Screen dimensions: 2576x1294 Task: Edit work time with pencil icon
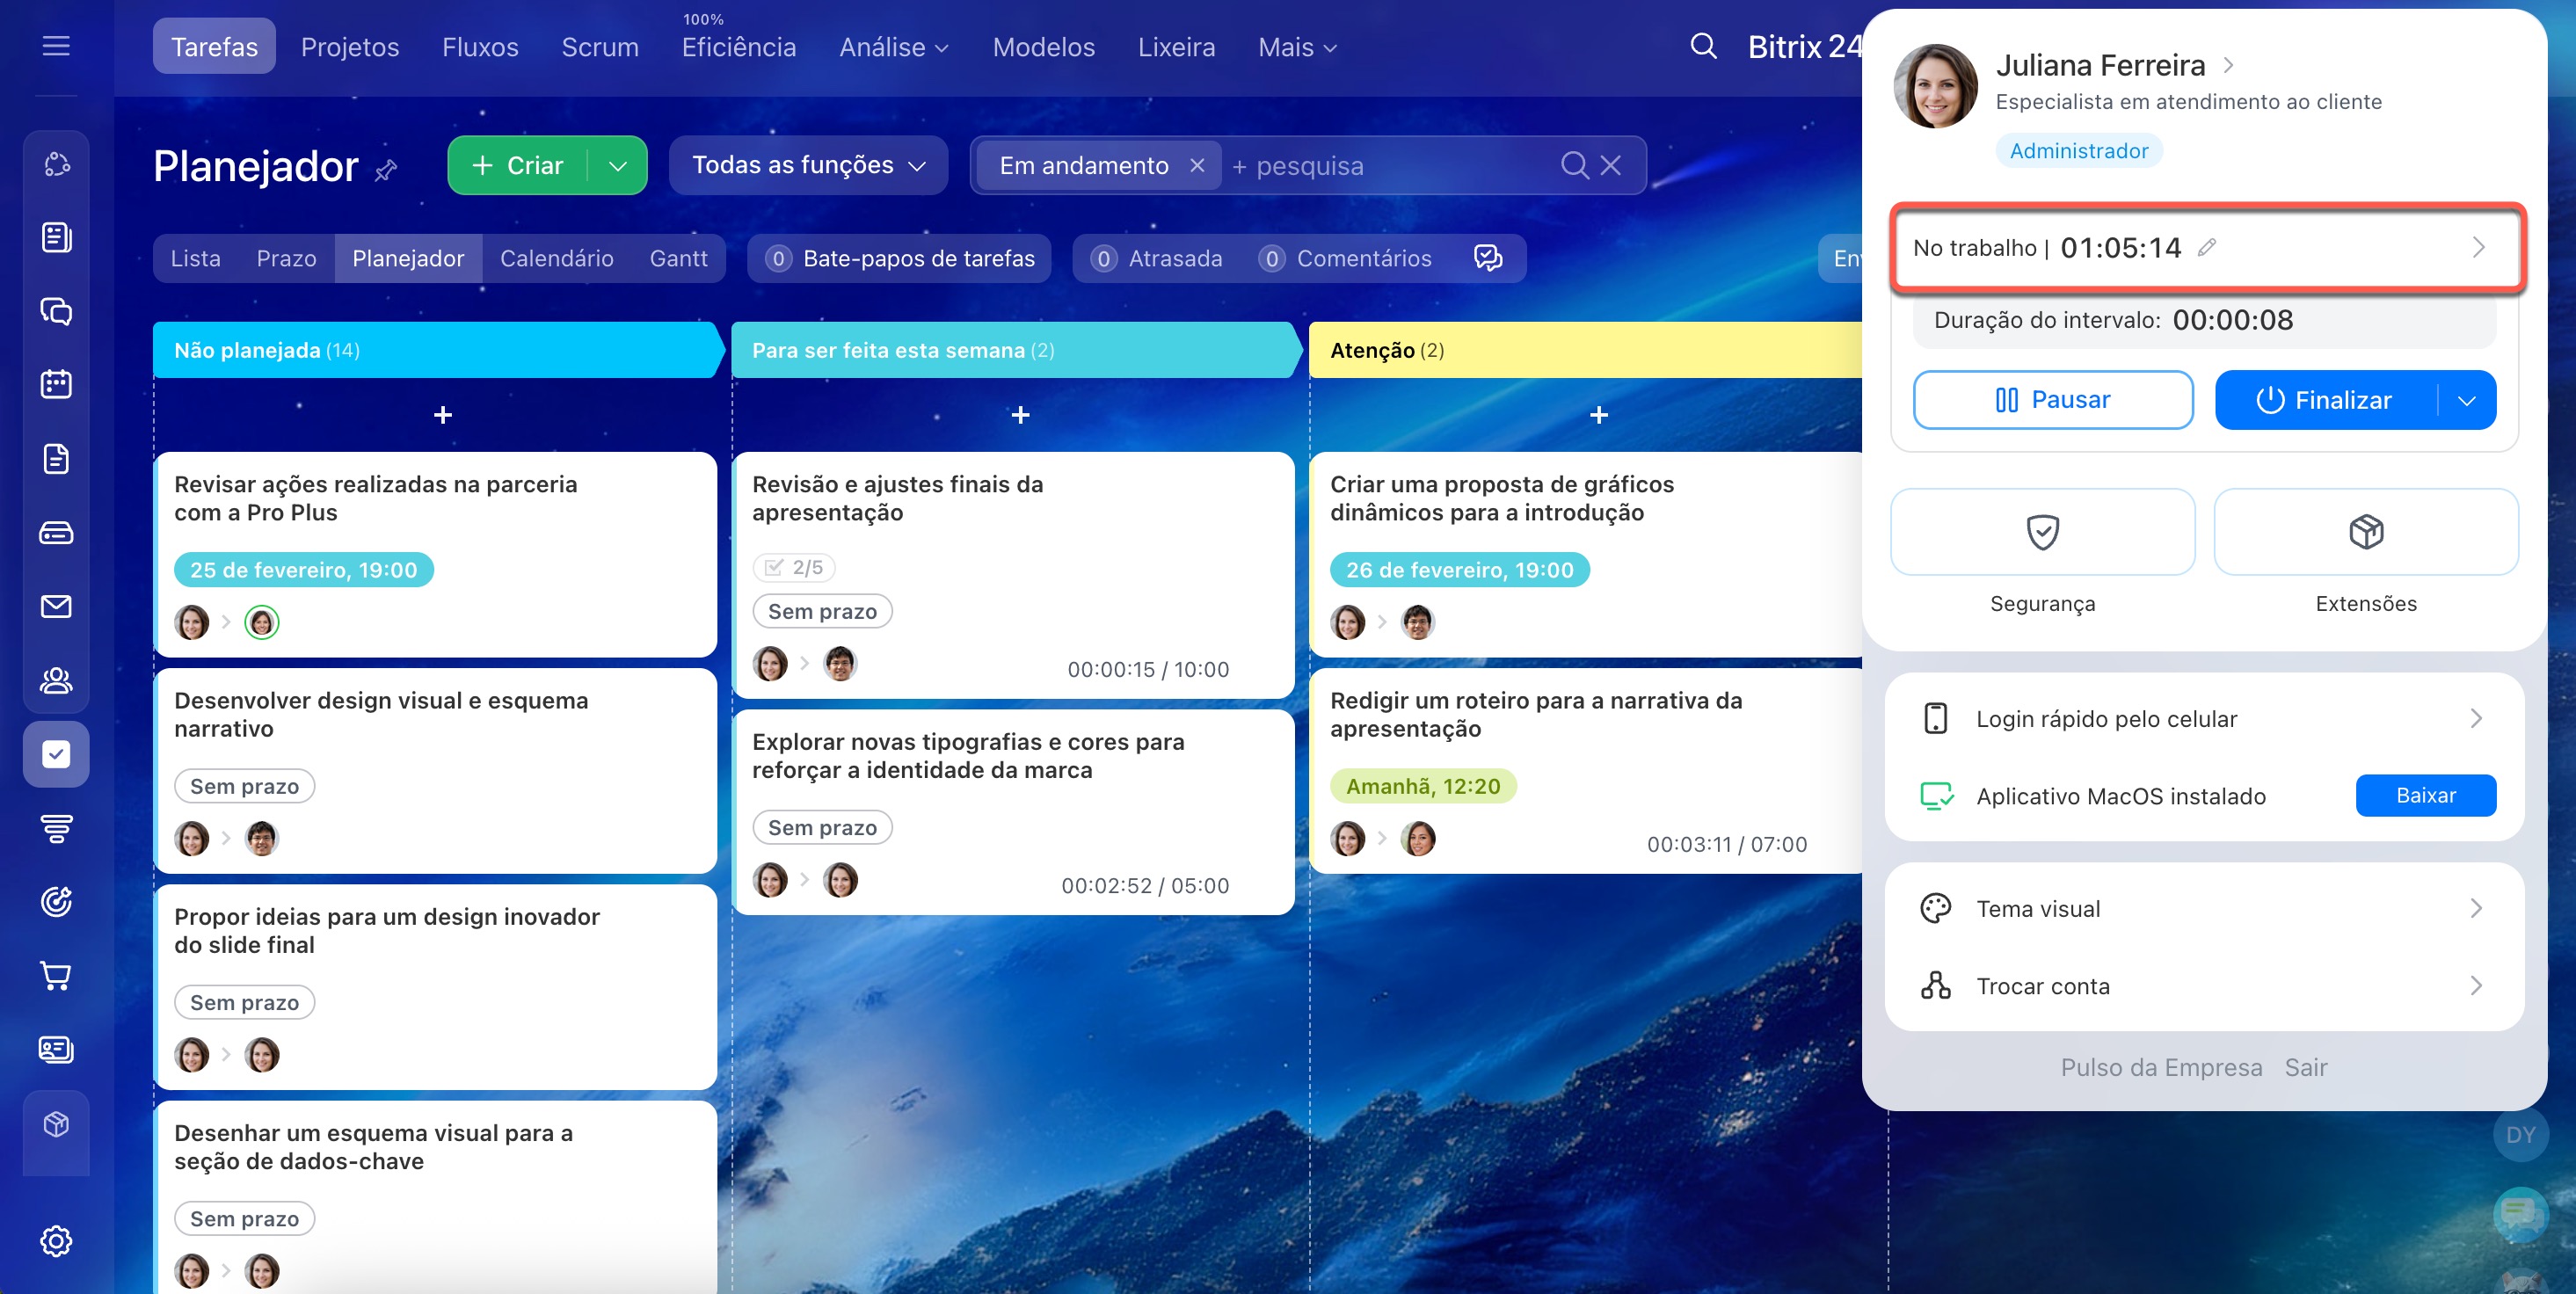(2207, 247)
